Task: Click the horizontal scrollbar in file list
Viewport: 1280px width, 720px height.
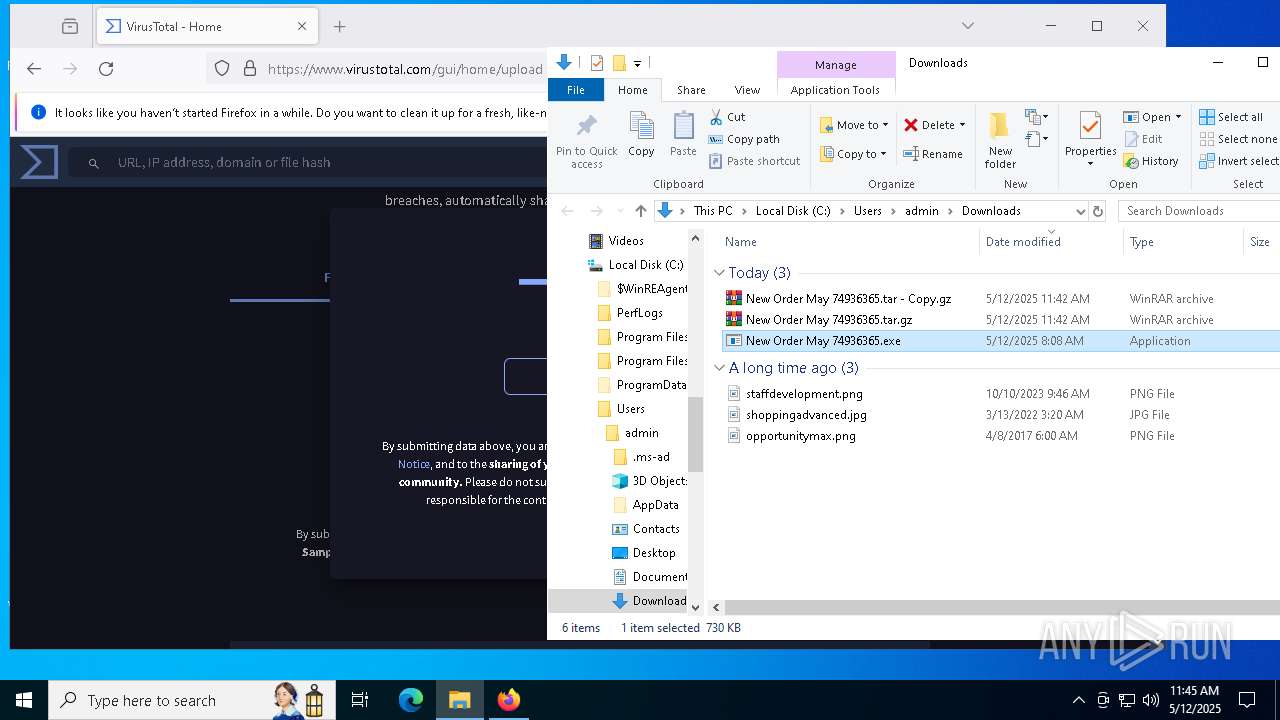Action: tap(1000, 607)
